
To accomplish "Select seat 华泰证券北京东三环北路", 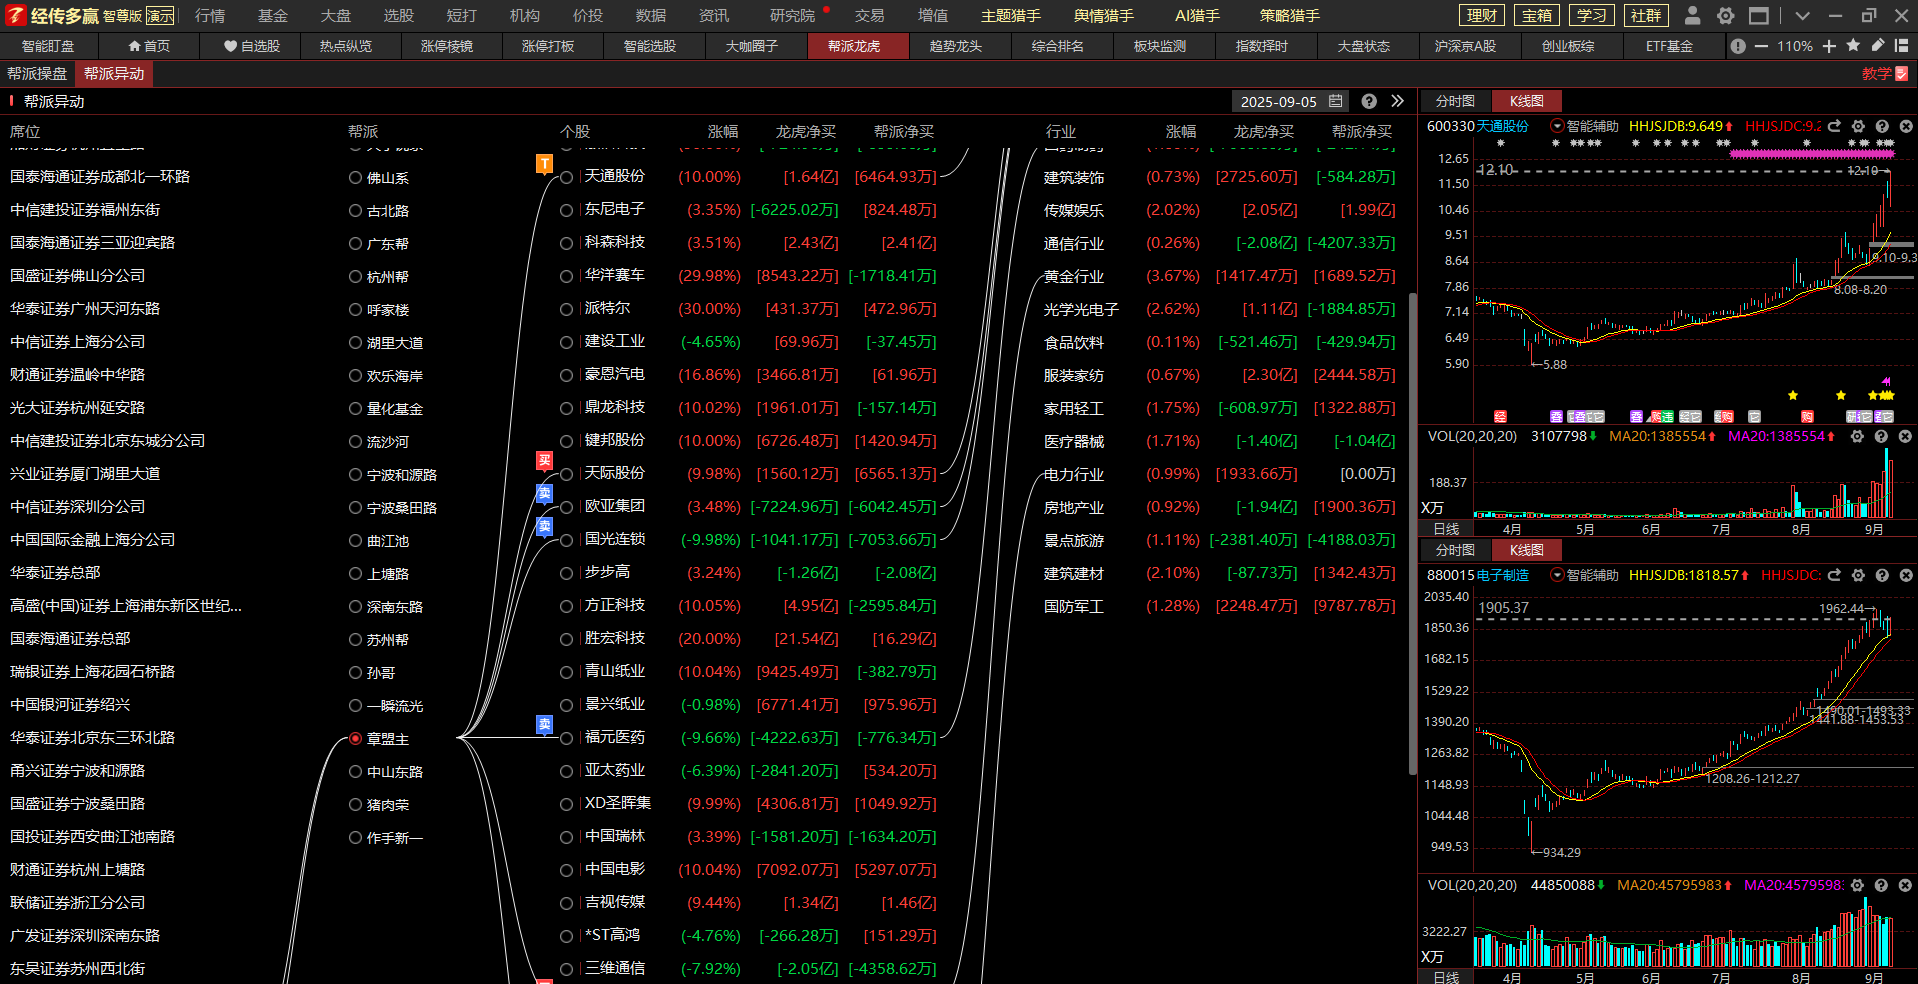I will 92,738.
